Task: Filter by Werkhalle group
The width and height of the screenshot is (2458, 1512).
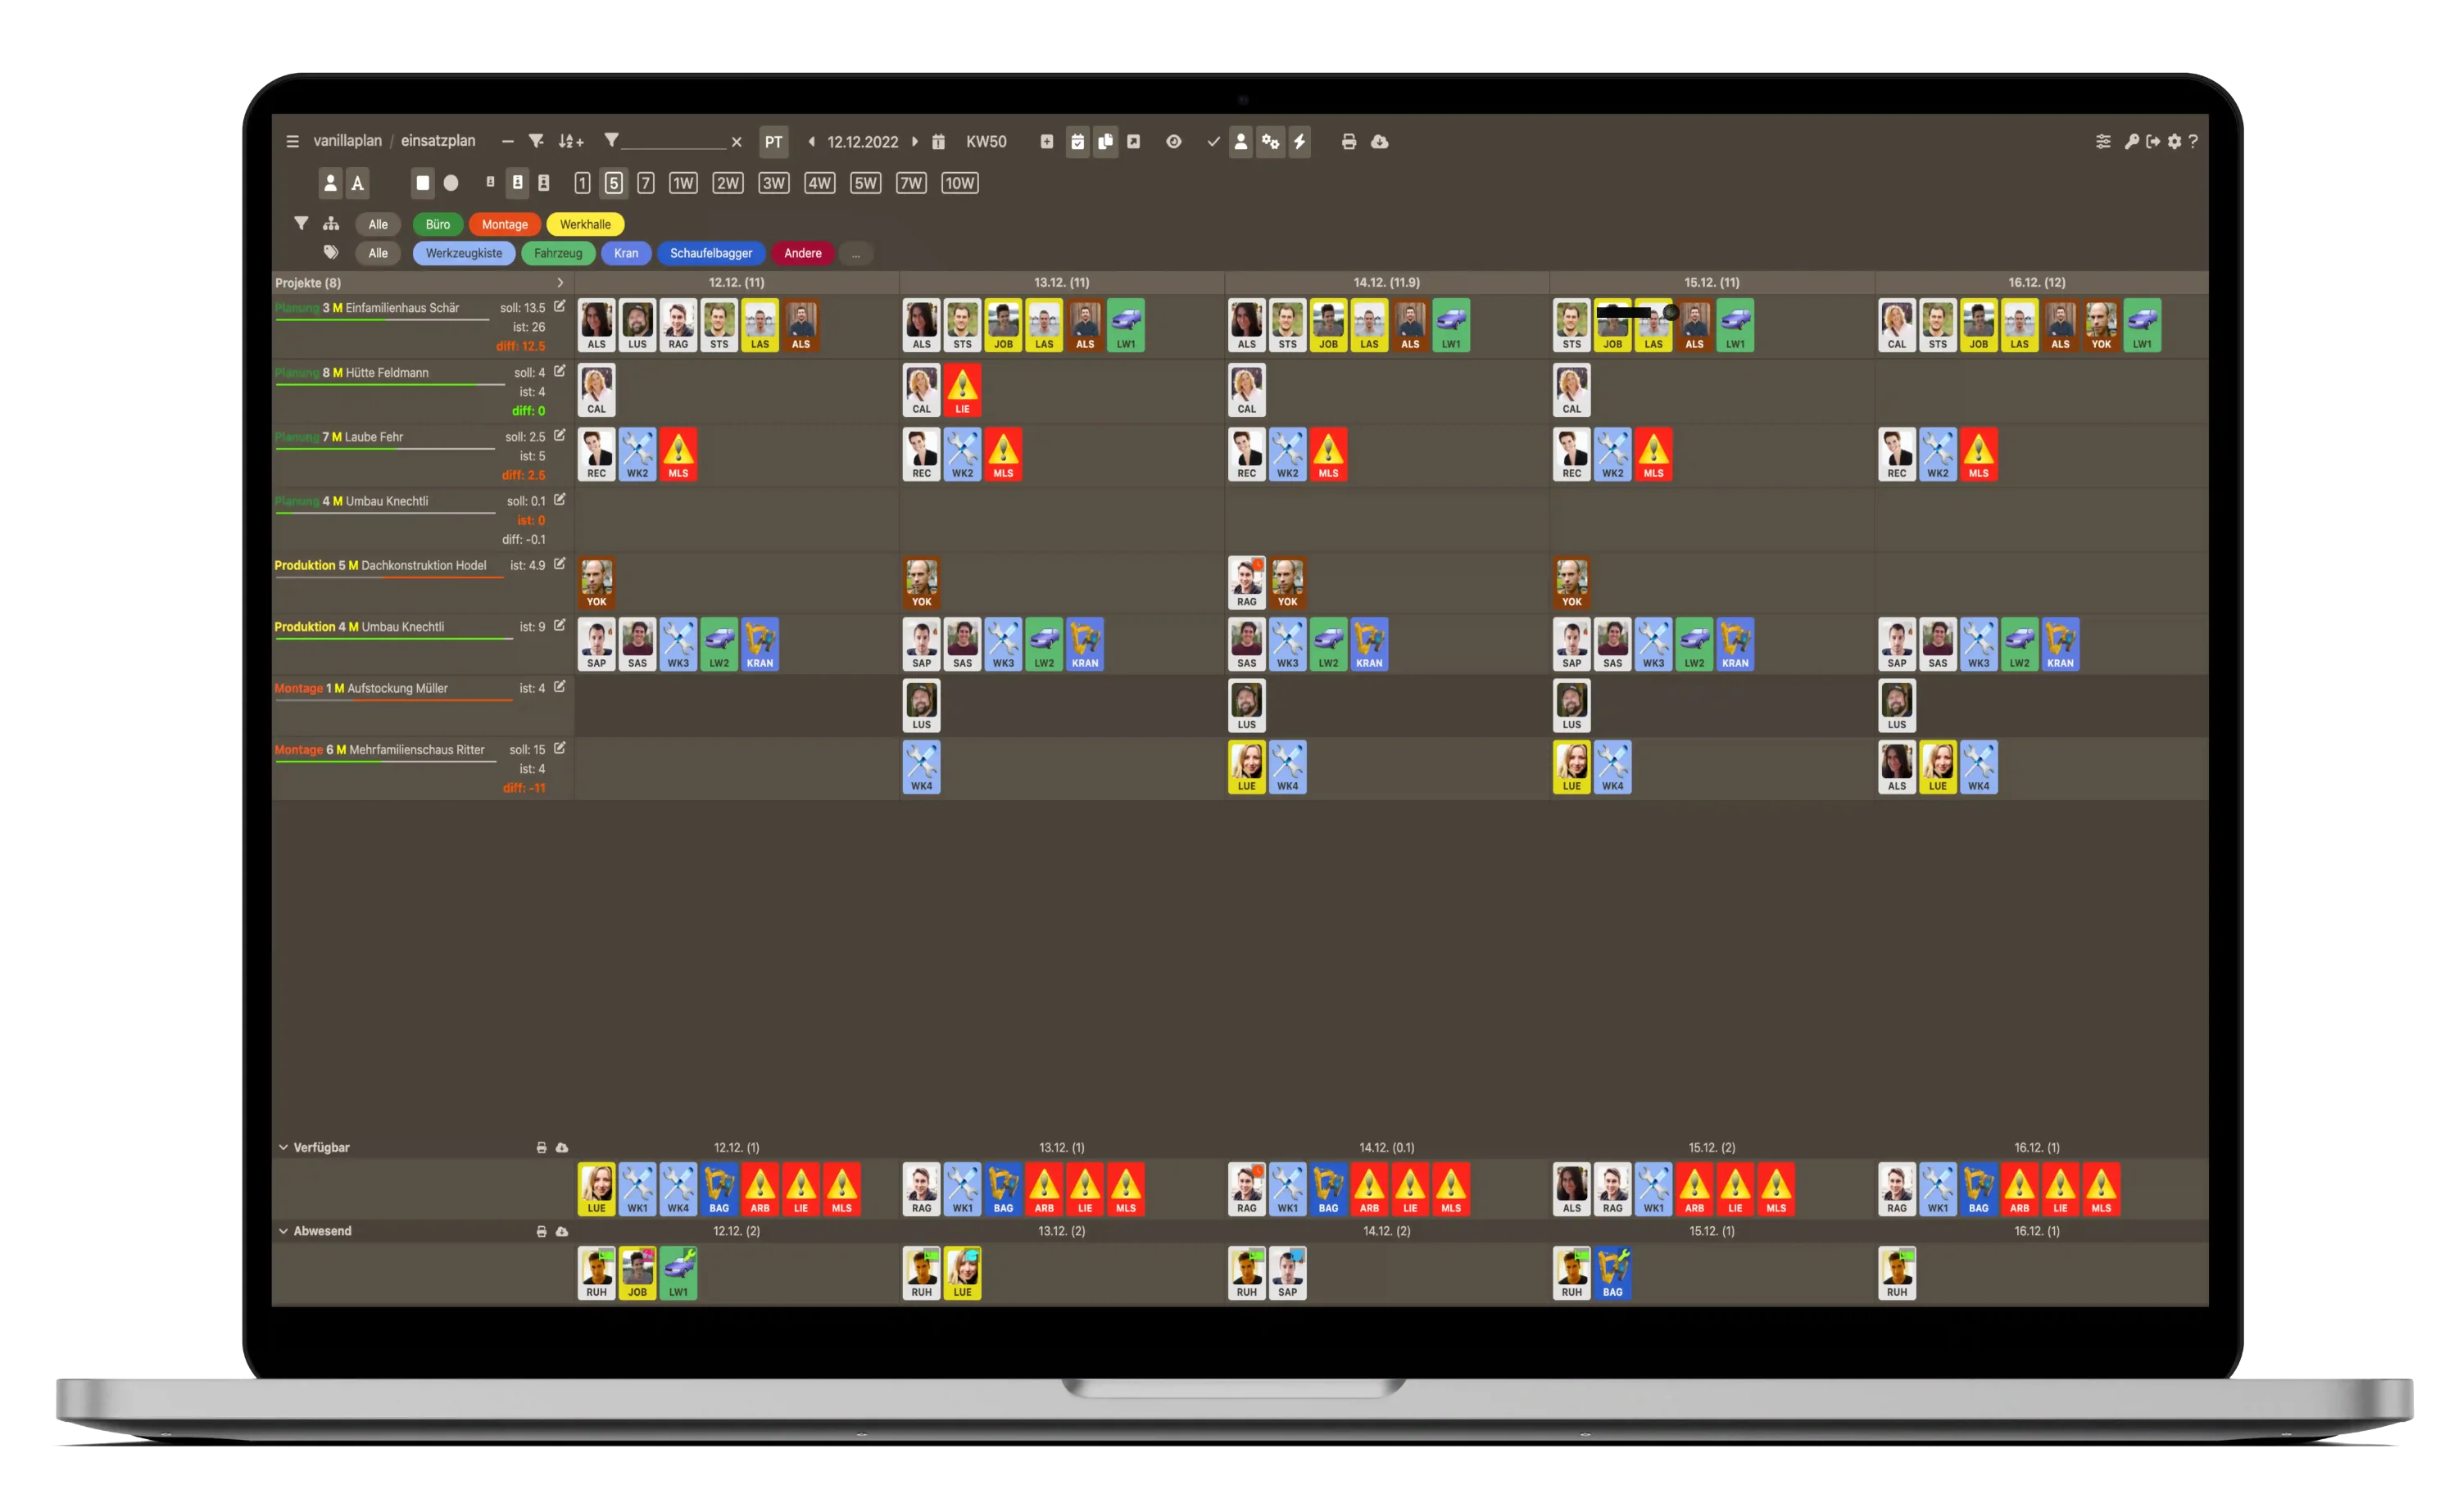Action: click(585, 224)
